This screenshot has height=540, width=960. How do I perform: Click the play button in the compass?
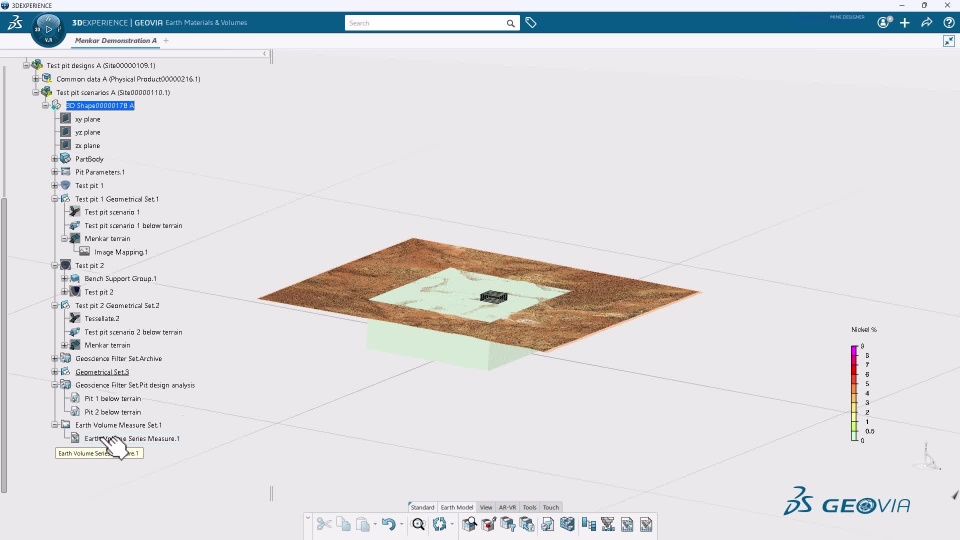click(48, 29)
